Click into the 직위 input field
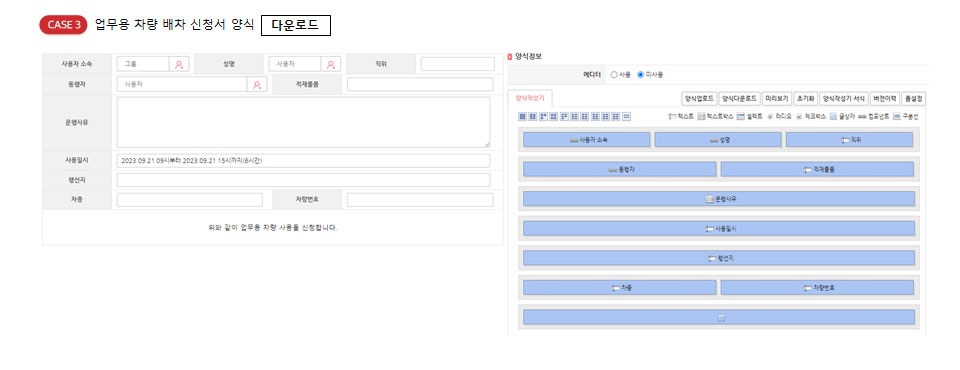The image size is (960, 370). (457, 64)
